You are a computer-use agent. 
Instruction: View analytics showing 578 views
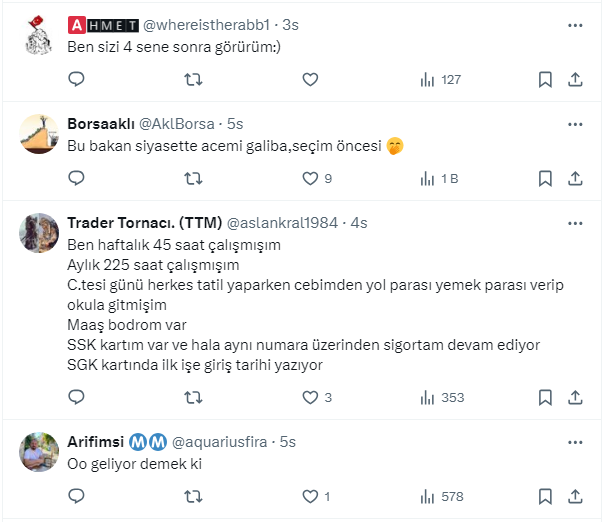pyautogui.click(x=442, y=496)
